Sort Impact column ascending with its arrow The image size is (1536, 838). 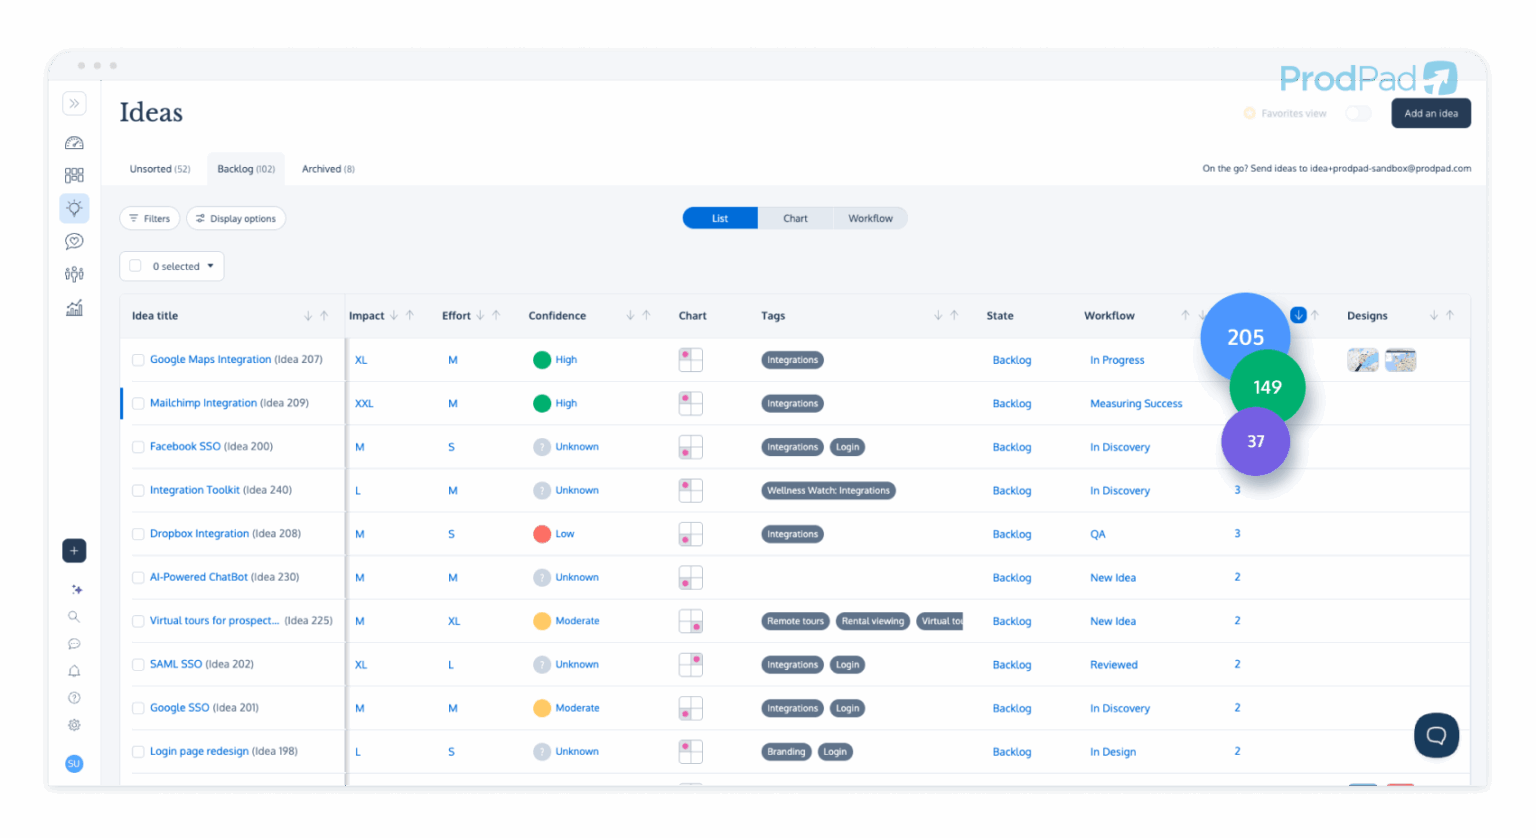click(x=408, y=314)
